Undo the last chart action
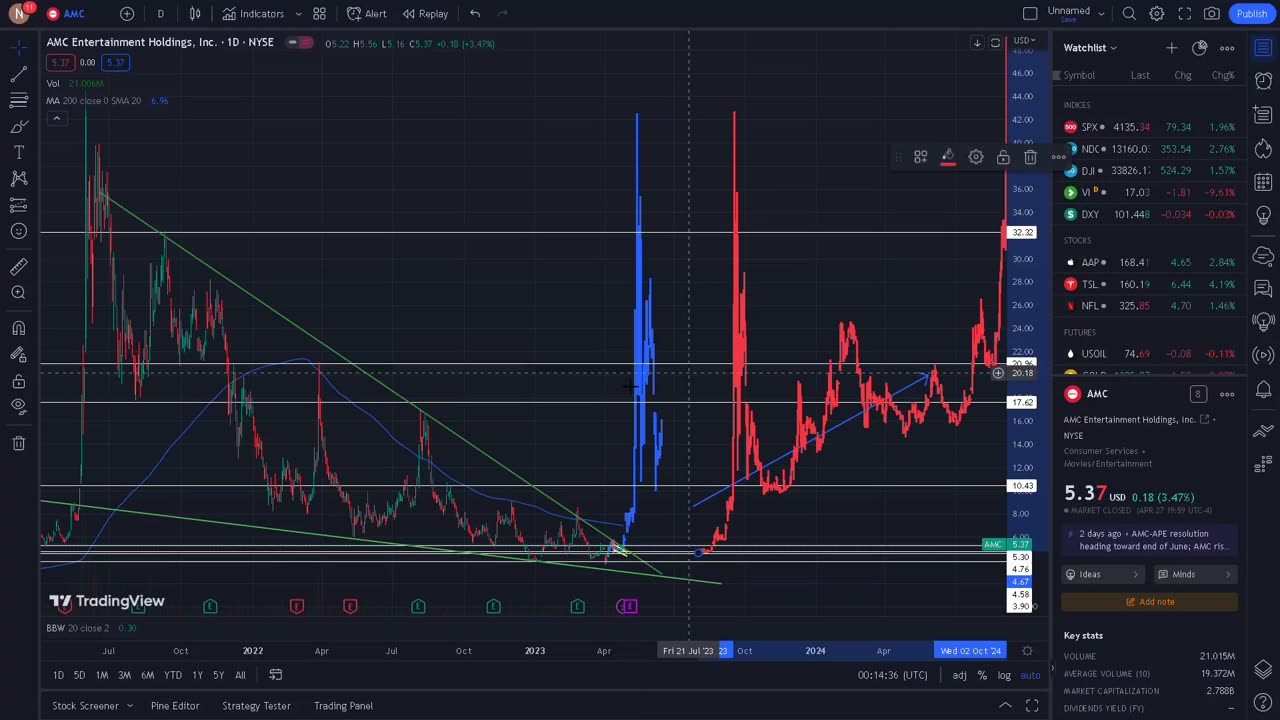This screenshot has height=720, width=1280. (475, 14)
